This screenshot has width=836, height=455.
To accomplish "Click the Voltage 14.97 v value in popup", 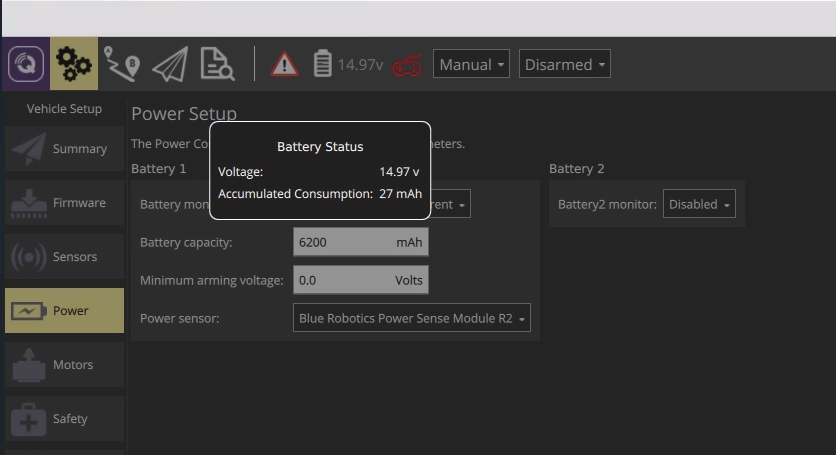I will [x=399, y=172].
